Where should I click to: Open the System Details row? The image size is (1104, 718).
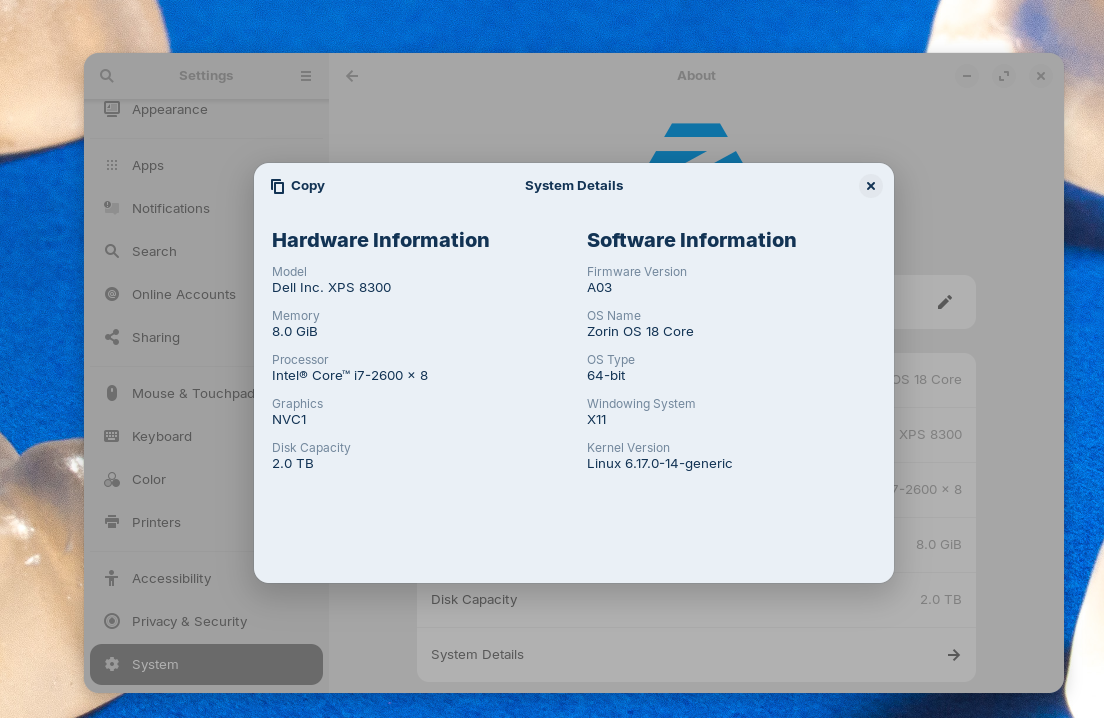pyautogui.click(x=696, y=655)
